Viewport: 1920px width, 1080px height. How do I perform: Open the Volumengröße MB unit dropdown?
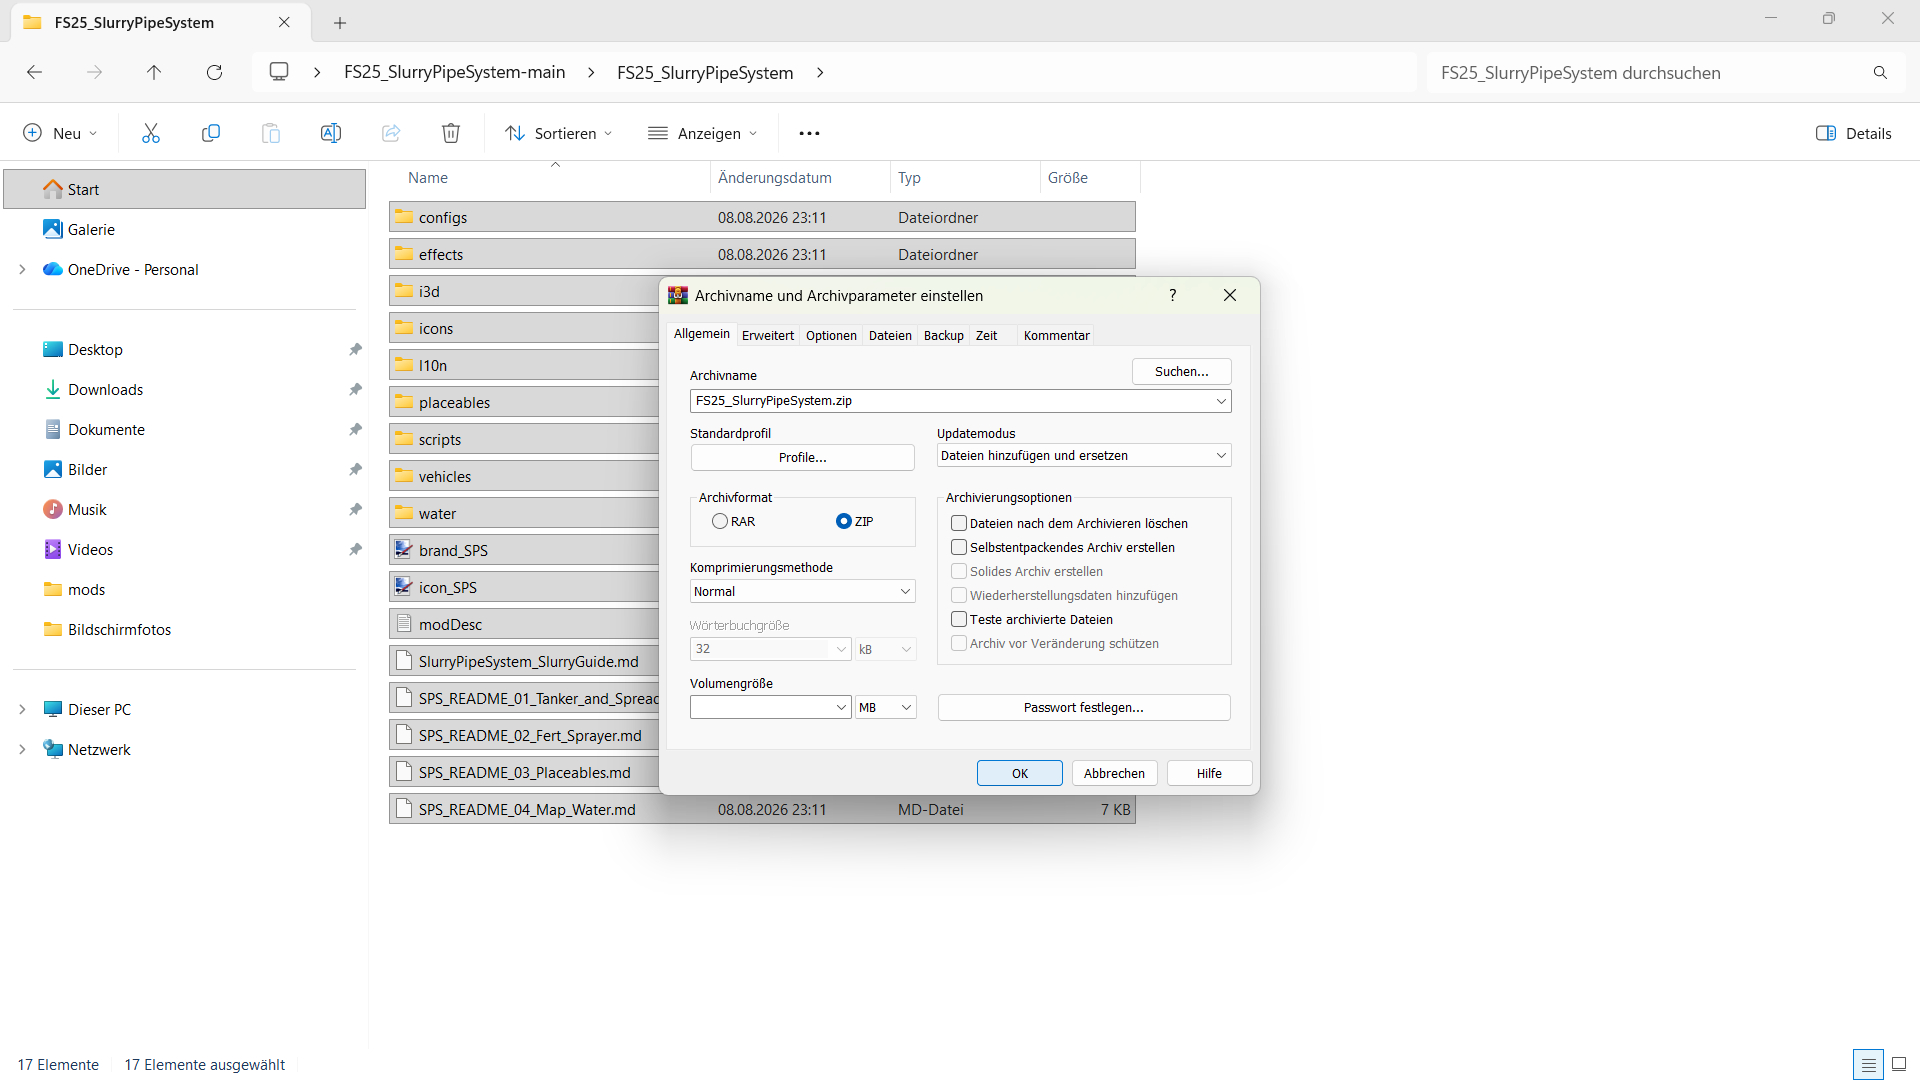[886, 707]
